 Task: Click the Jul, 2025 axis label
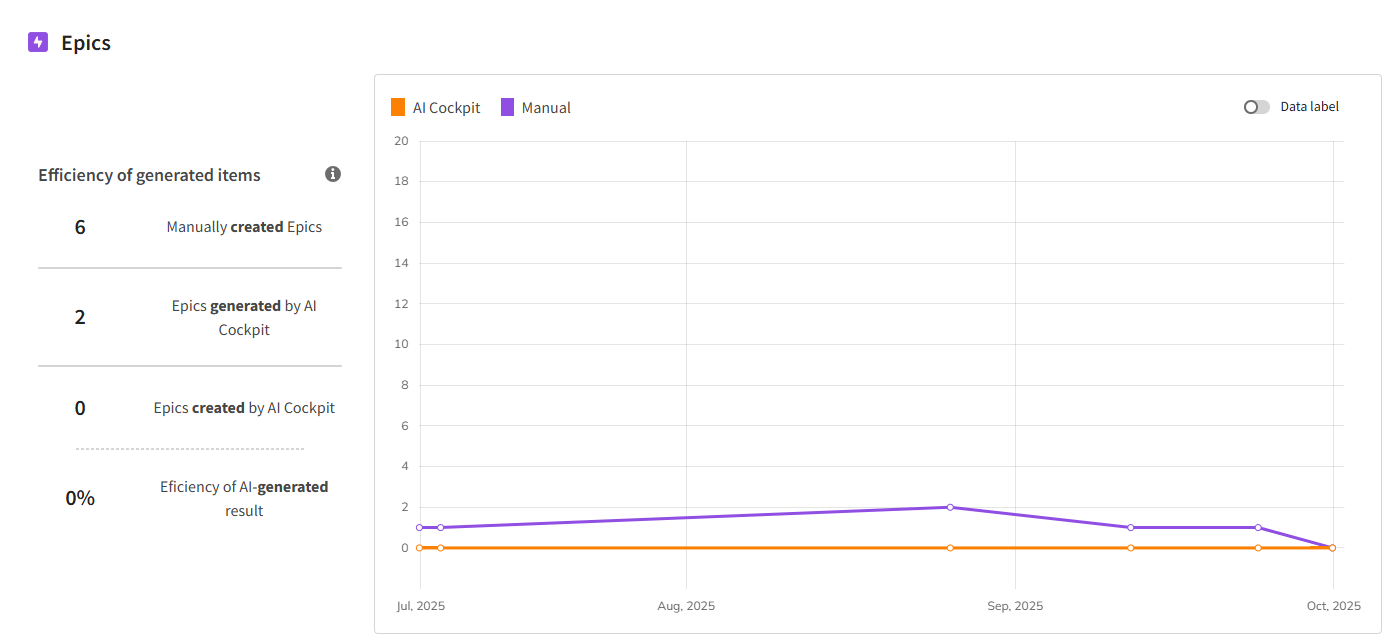[420, 606]
